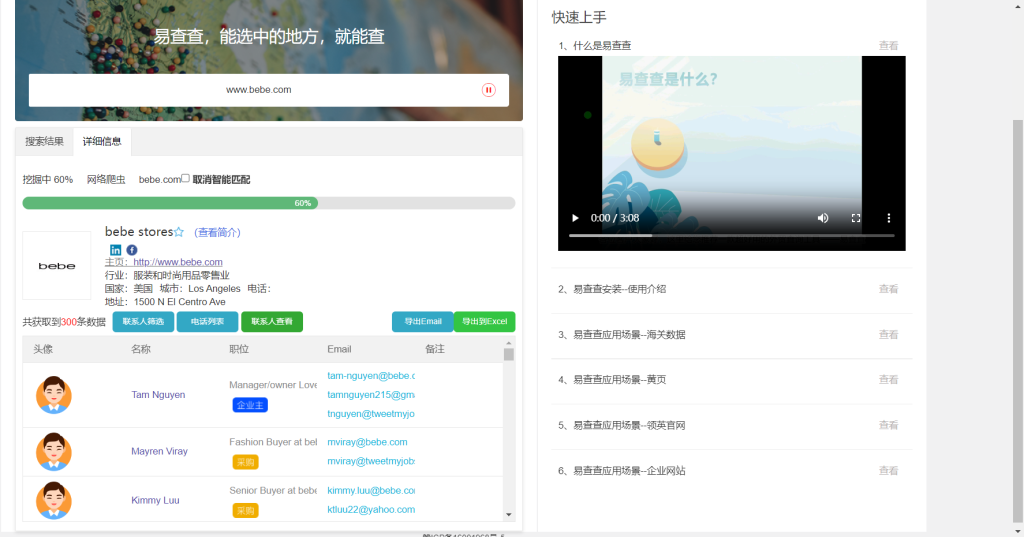Star bebe stores as favorite
Image resolution: width=1024 pixels, height=537 pixels.
point(179,232)
